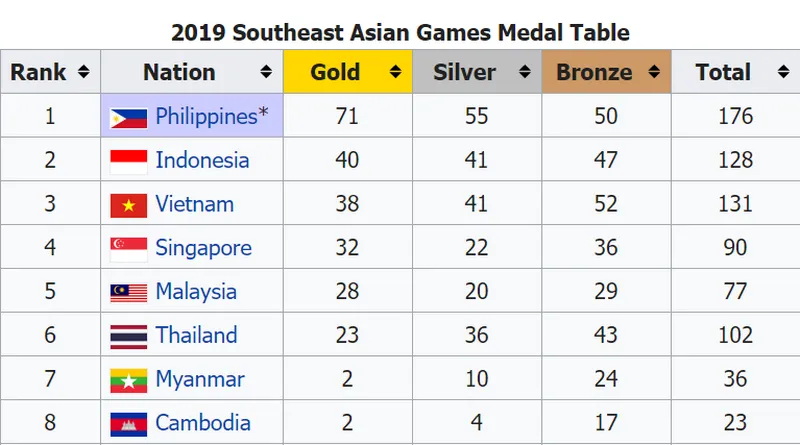Click the Singapore flag icon
This screenshot has height=445, width=800.
pyautogui.click(x=129, y=249)
